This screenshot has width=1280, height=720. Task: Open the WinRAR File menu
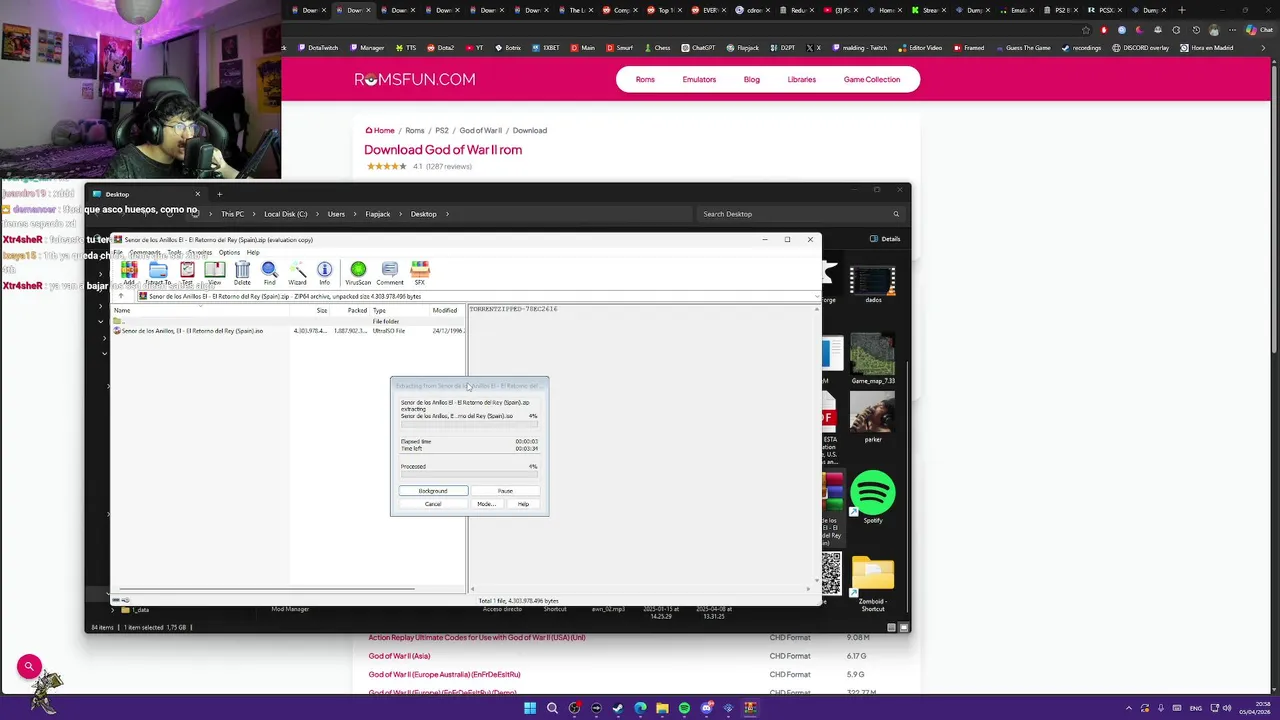click(x=117, y=252)
